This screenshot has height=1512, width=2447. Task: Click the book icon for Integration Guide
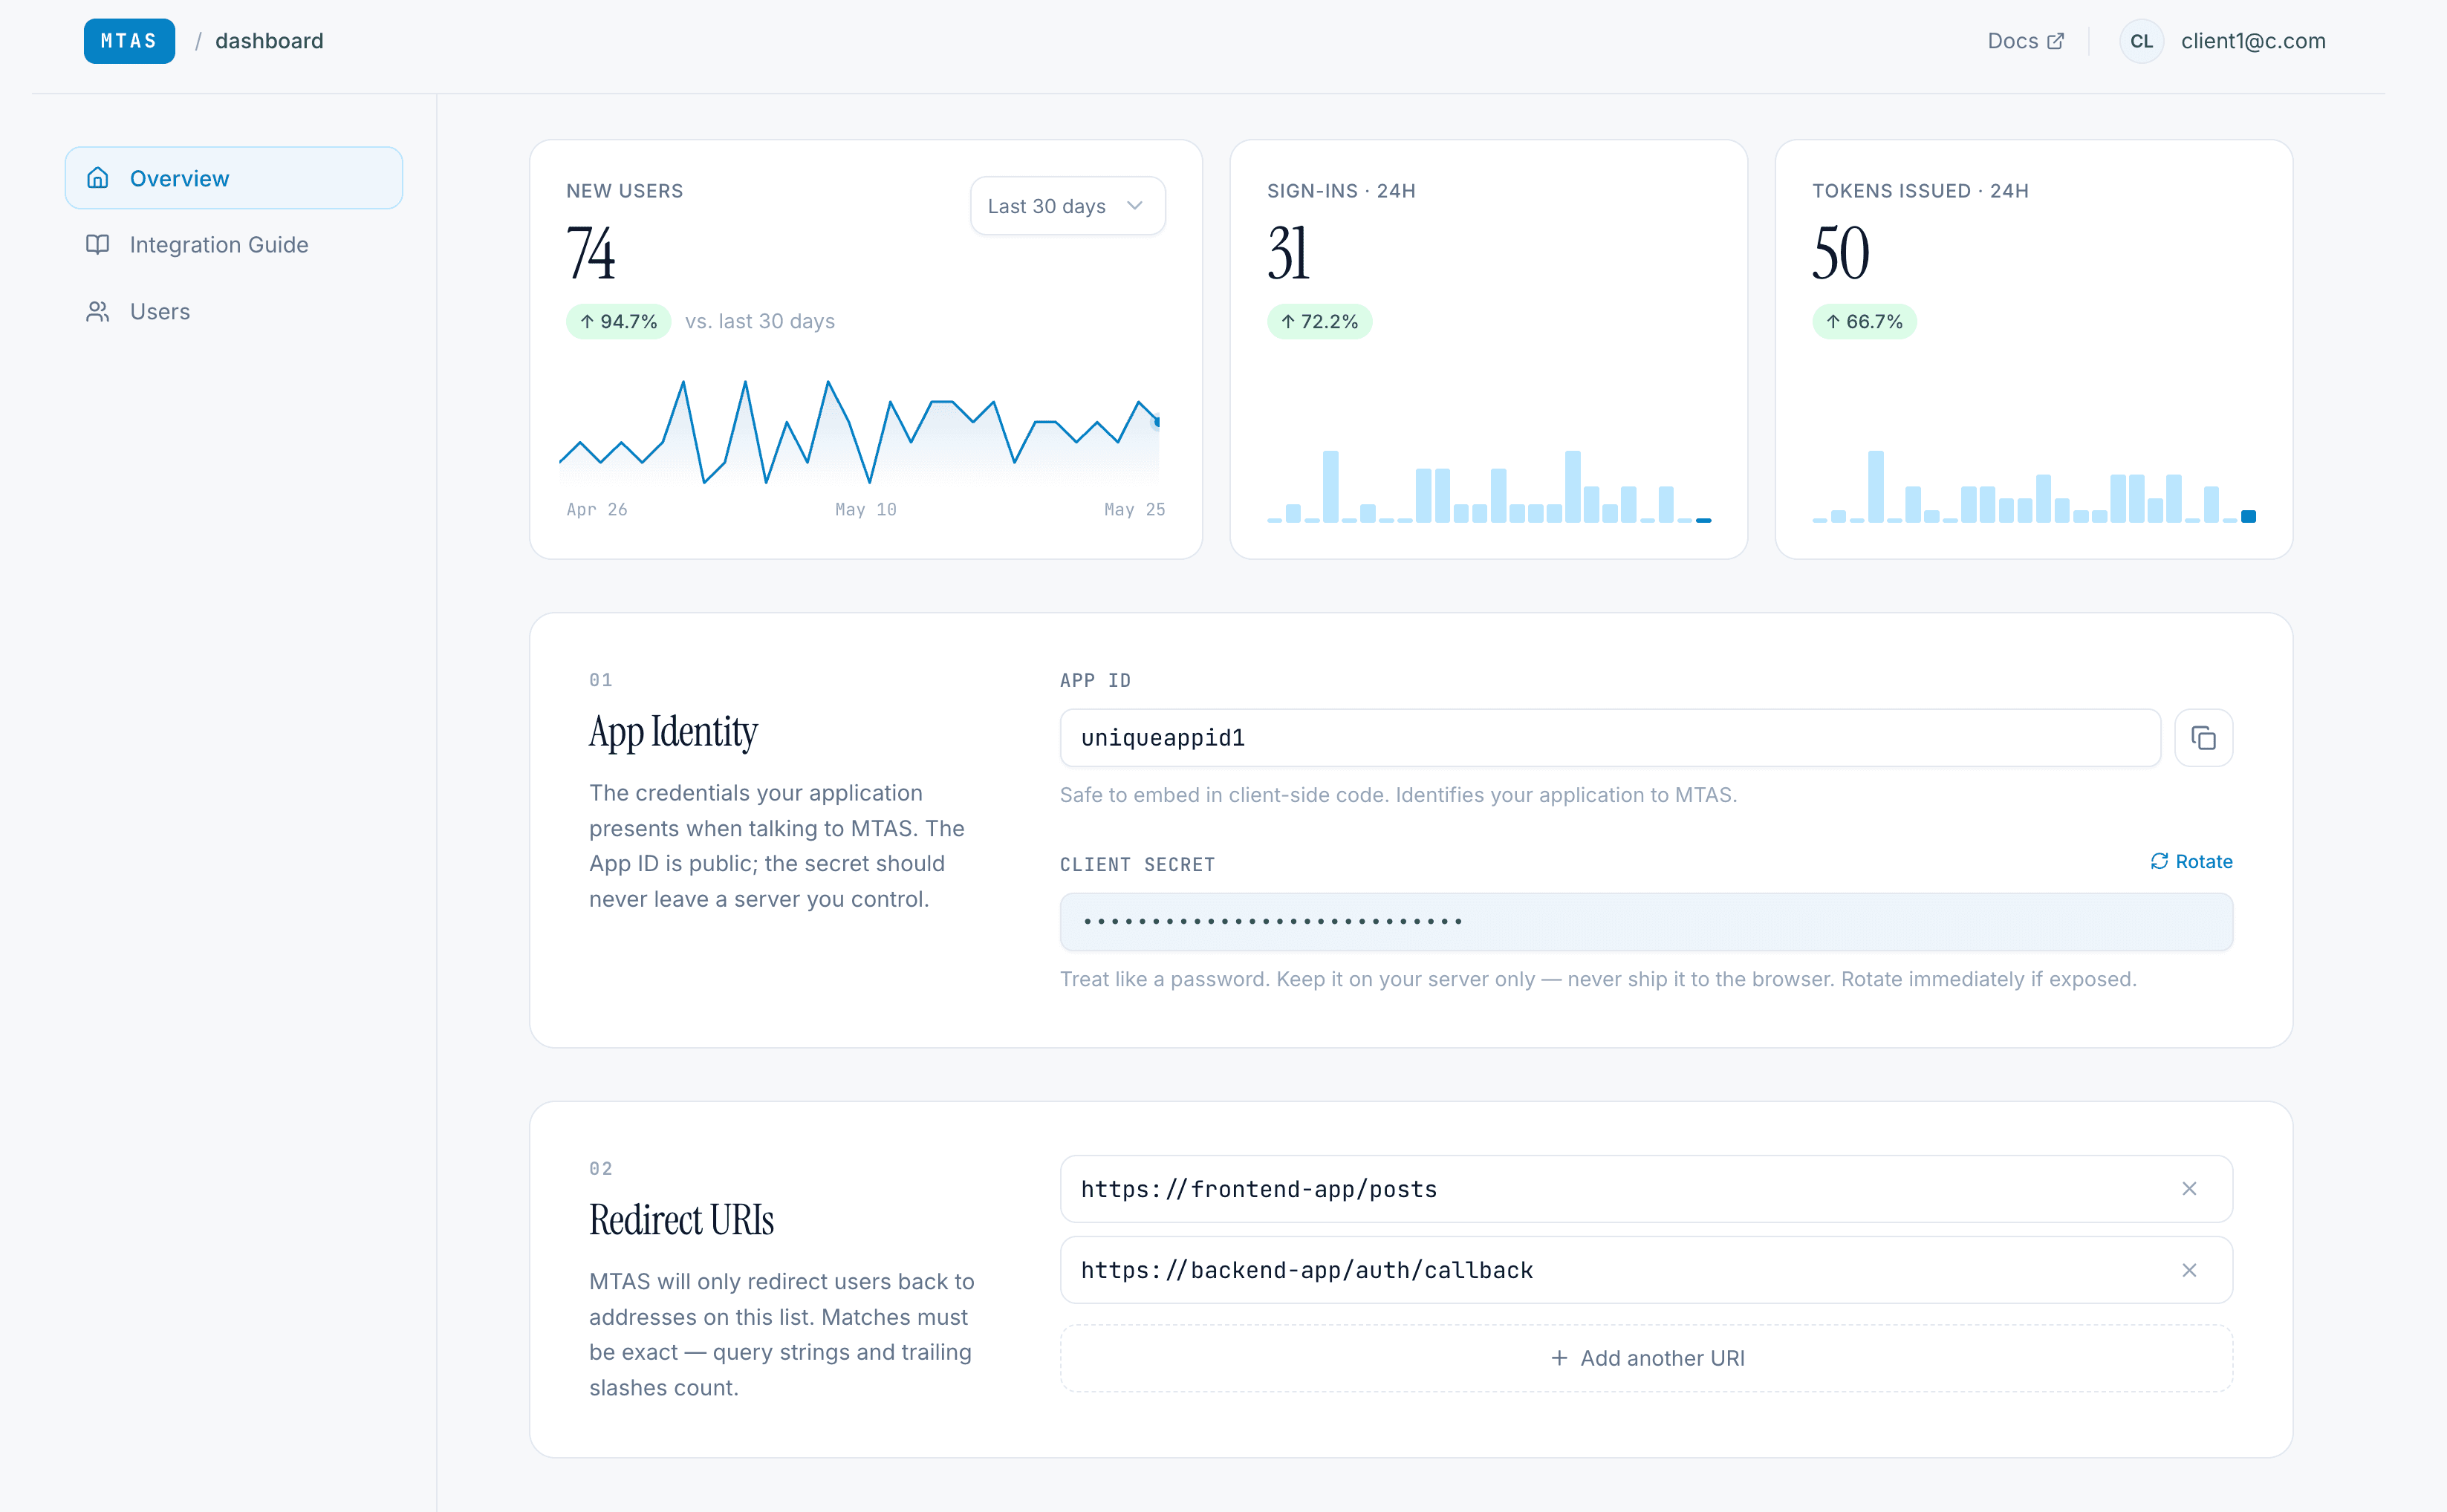97,245
